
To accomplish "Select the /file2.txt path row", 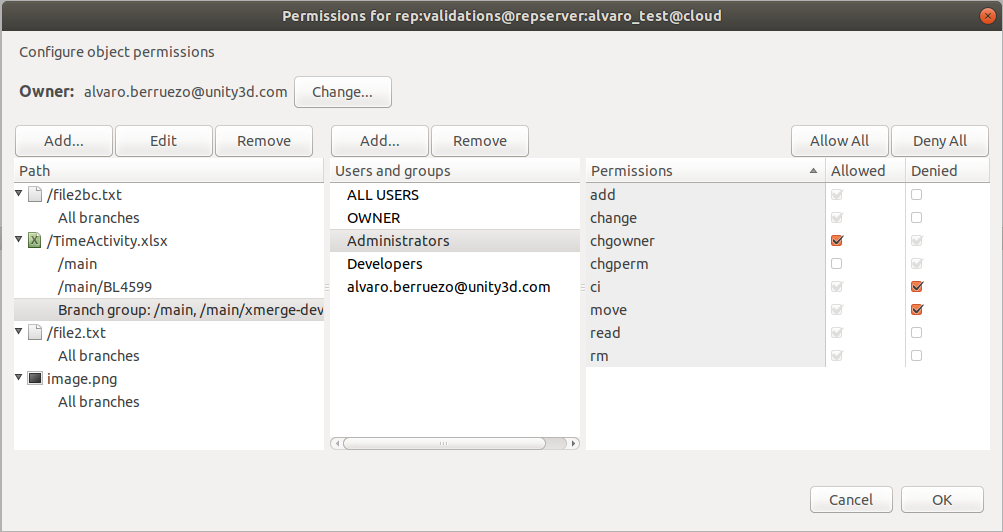I will pyautogui.click(x=169, y=332).
